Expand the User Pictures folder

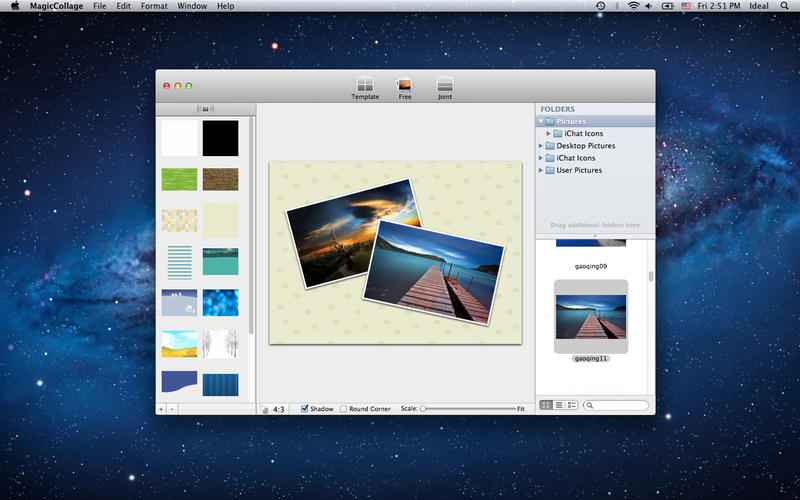(541, 170)
